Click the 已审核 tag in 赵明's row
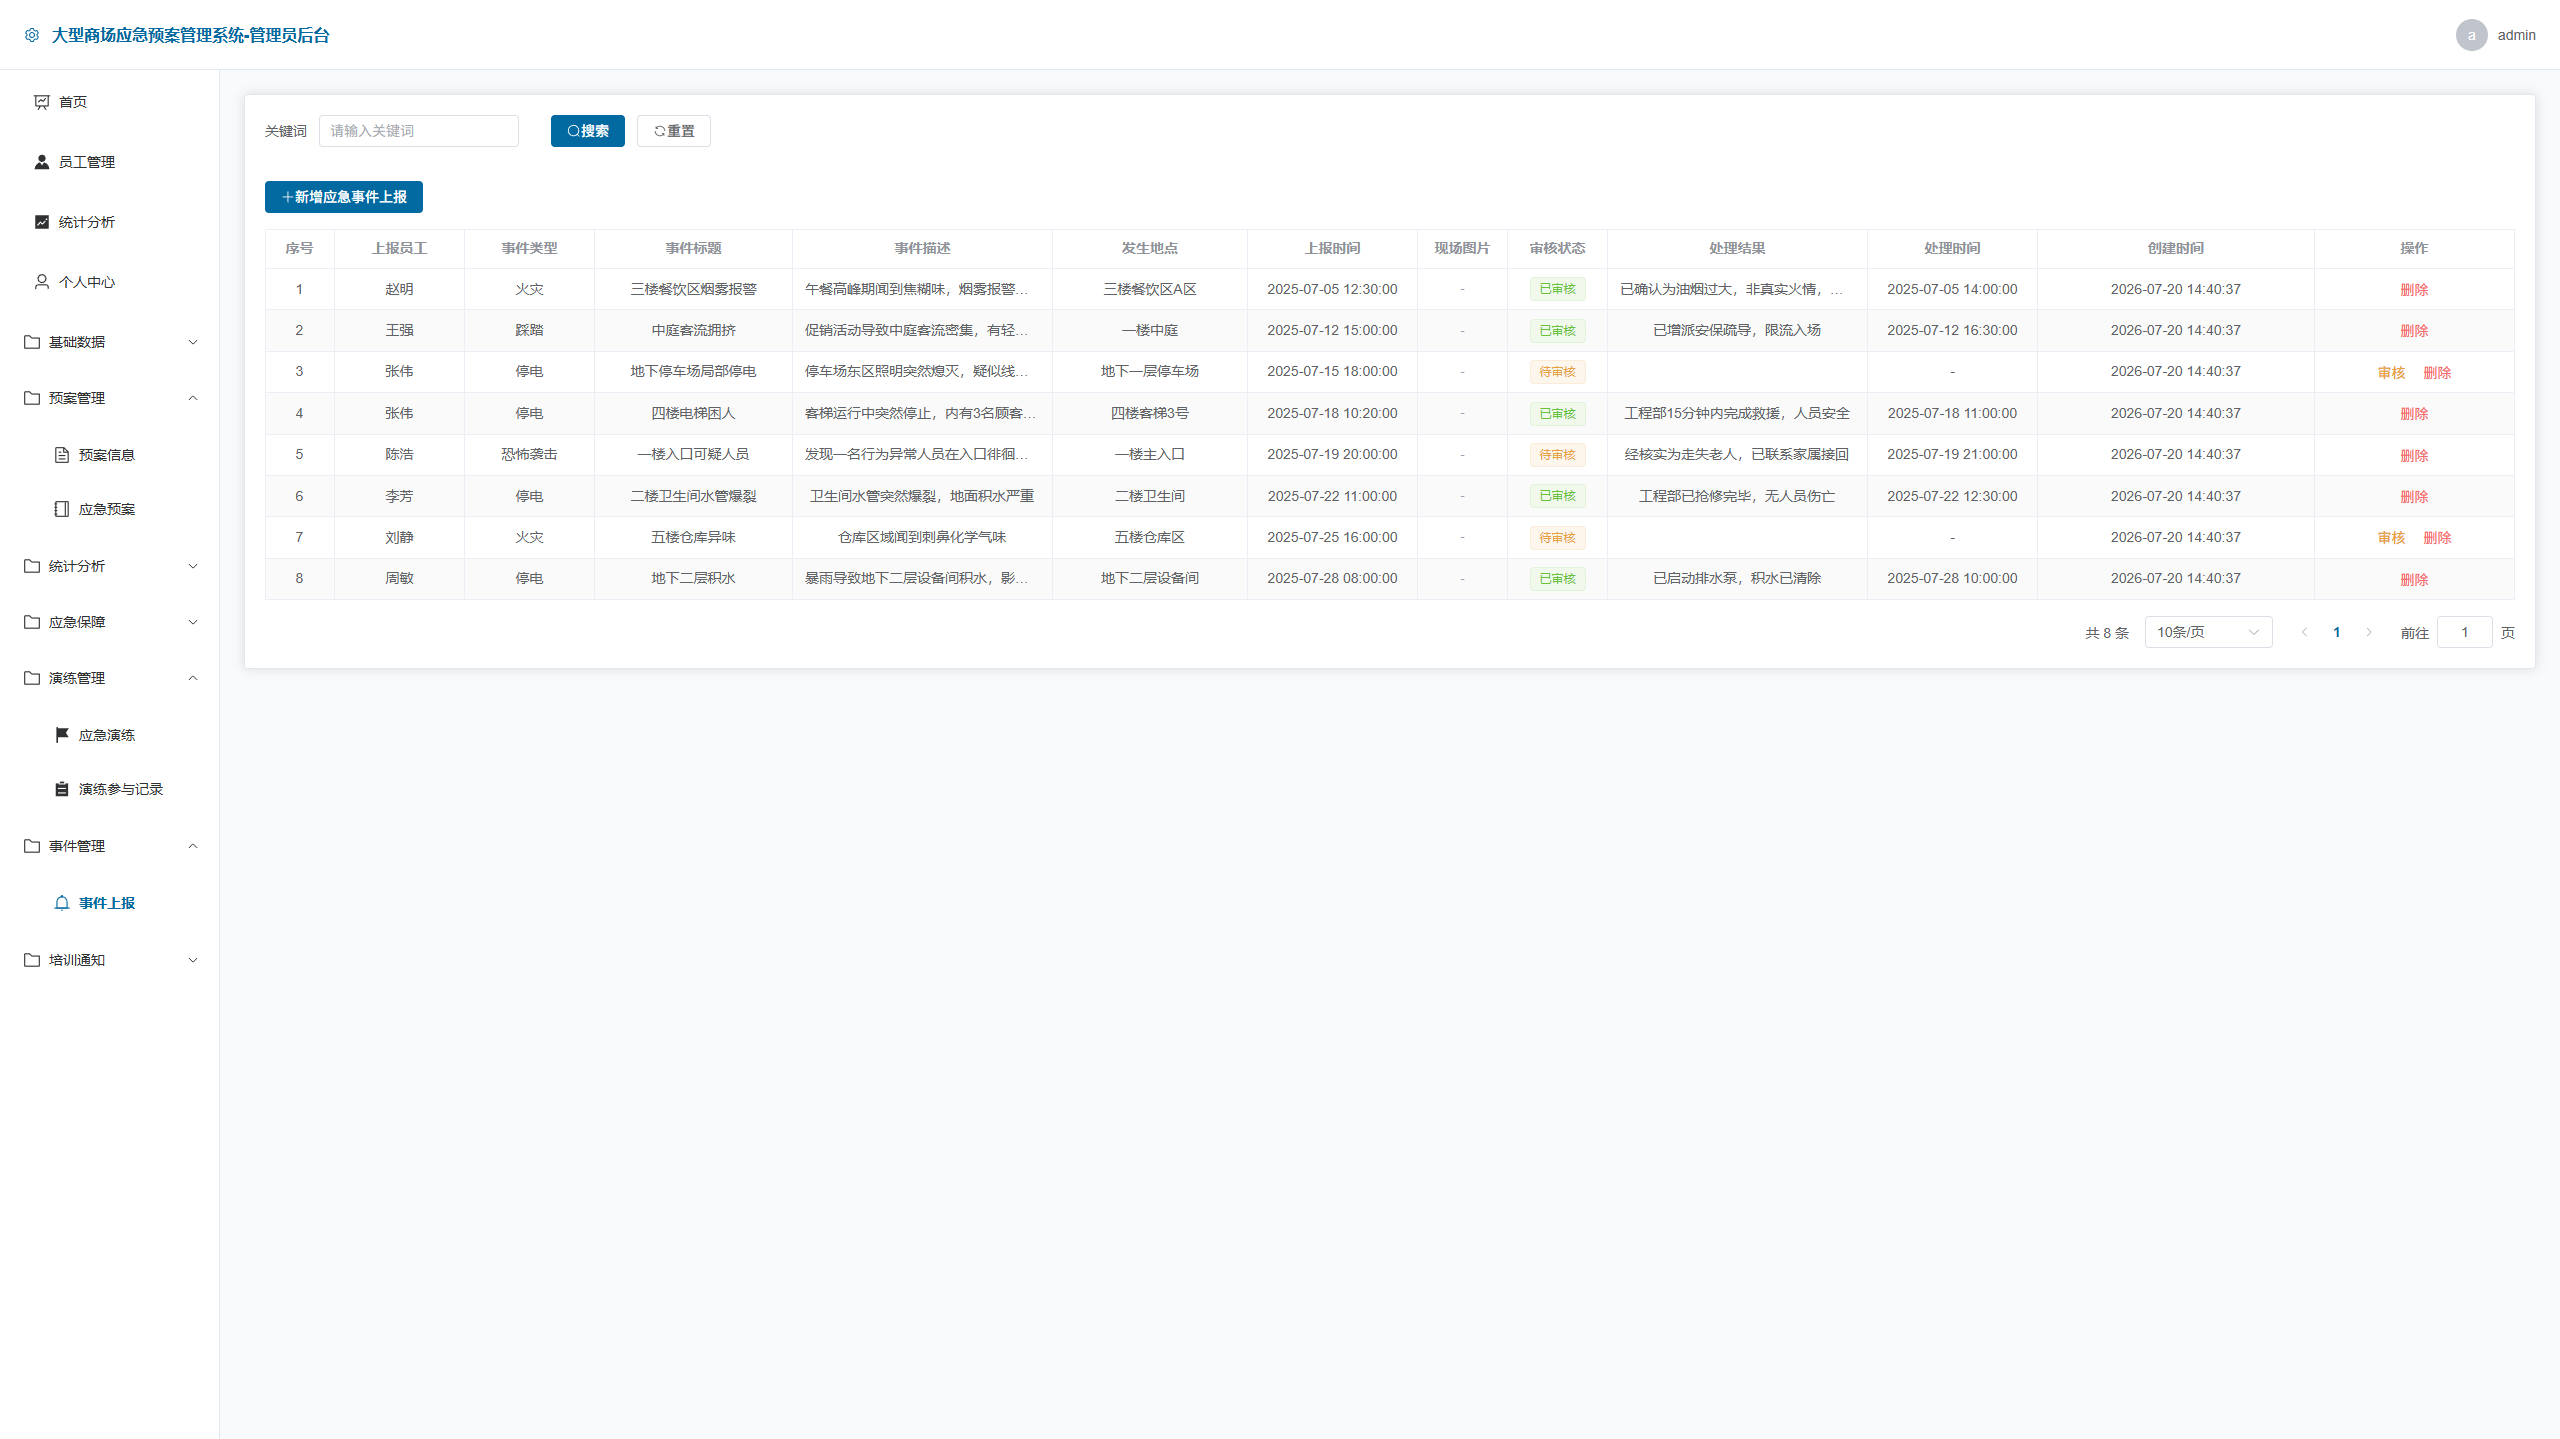Screen dimensions: 2560x1439 point(1557,289)
